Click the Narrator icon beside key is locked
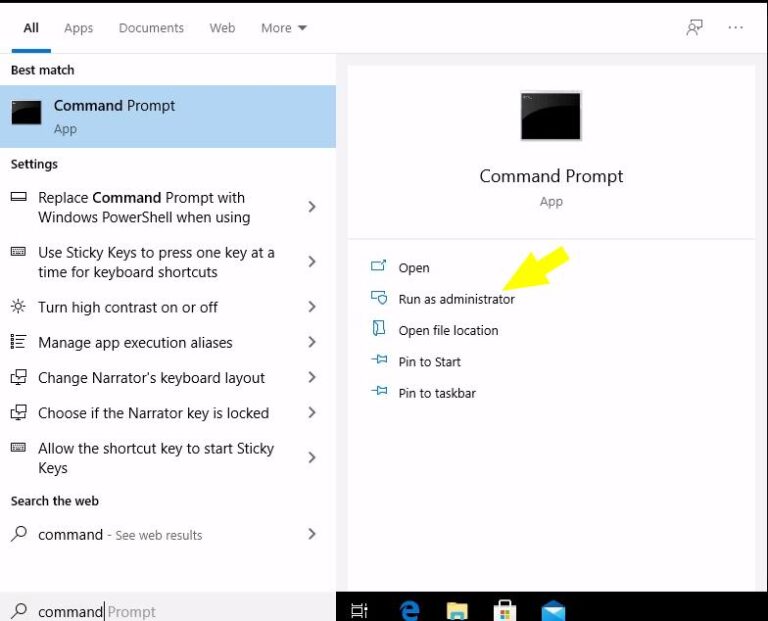 click(x=18, y=412)
